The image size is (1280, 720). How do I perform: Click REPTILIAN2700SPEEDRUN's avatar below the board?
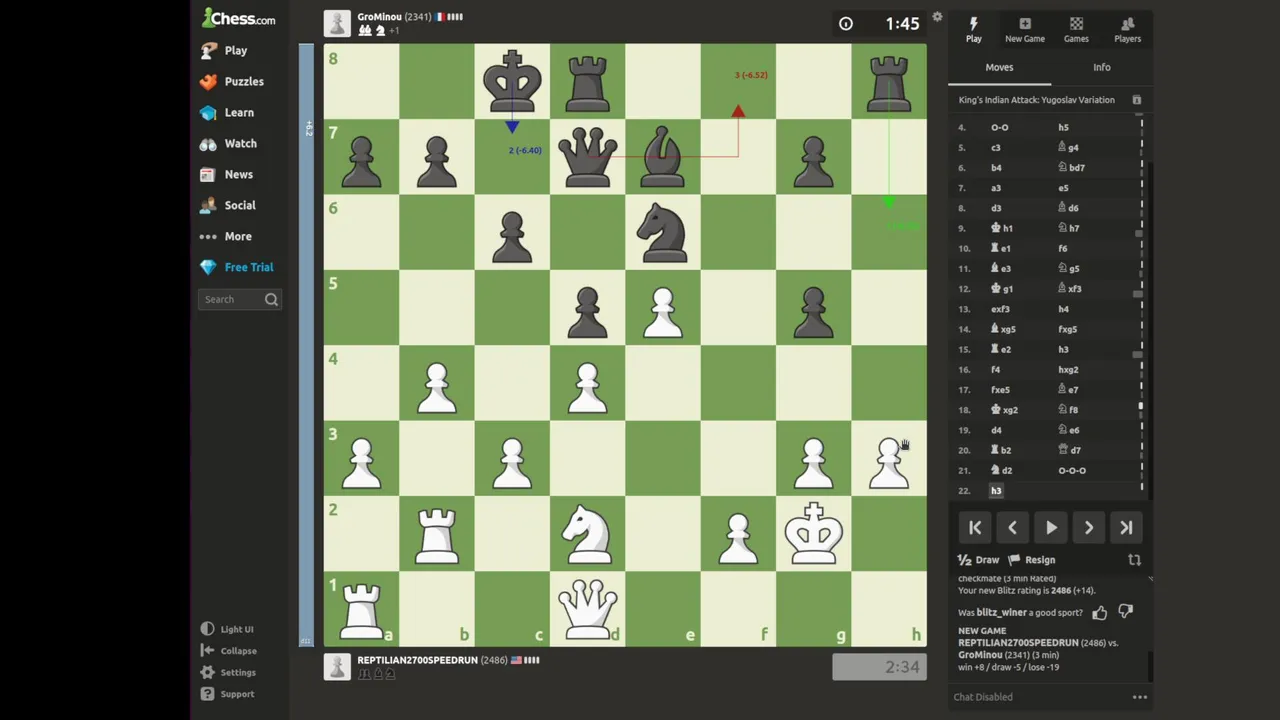coord(337,666)
